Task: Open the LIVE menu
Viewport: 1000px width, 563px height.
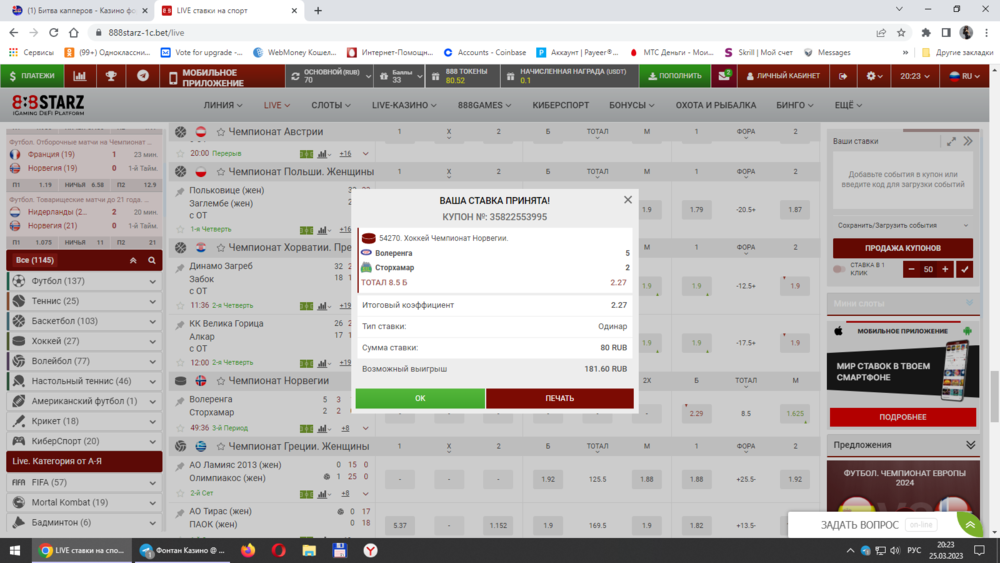Action: [277, 105]
